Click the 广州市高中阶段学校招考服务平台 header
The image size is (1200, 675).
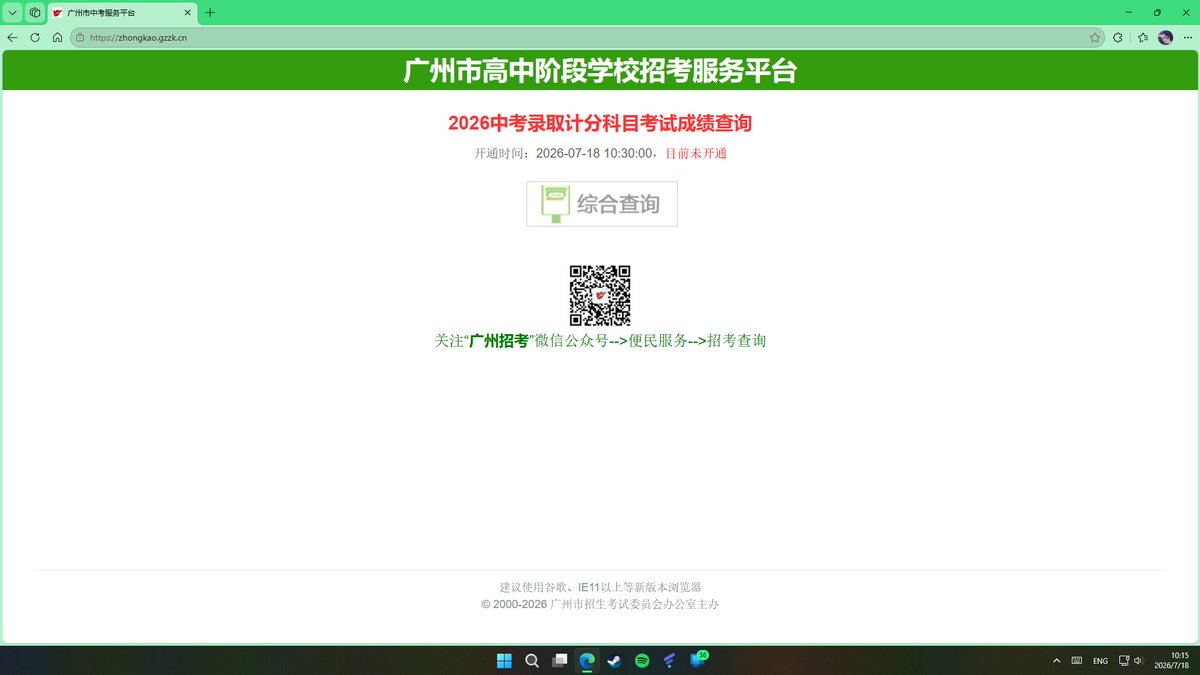coord(600,71)
